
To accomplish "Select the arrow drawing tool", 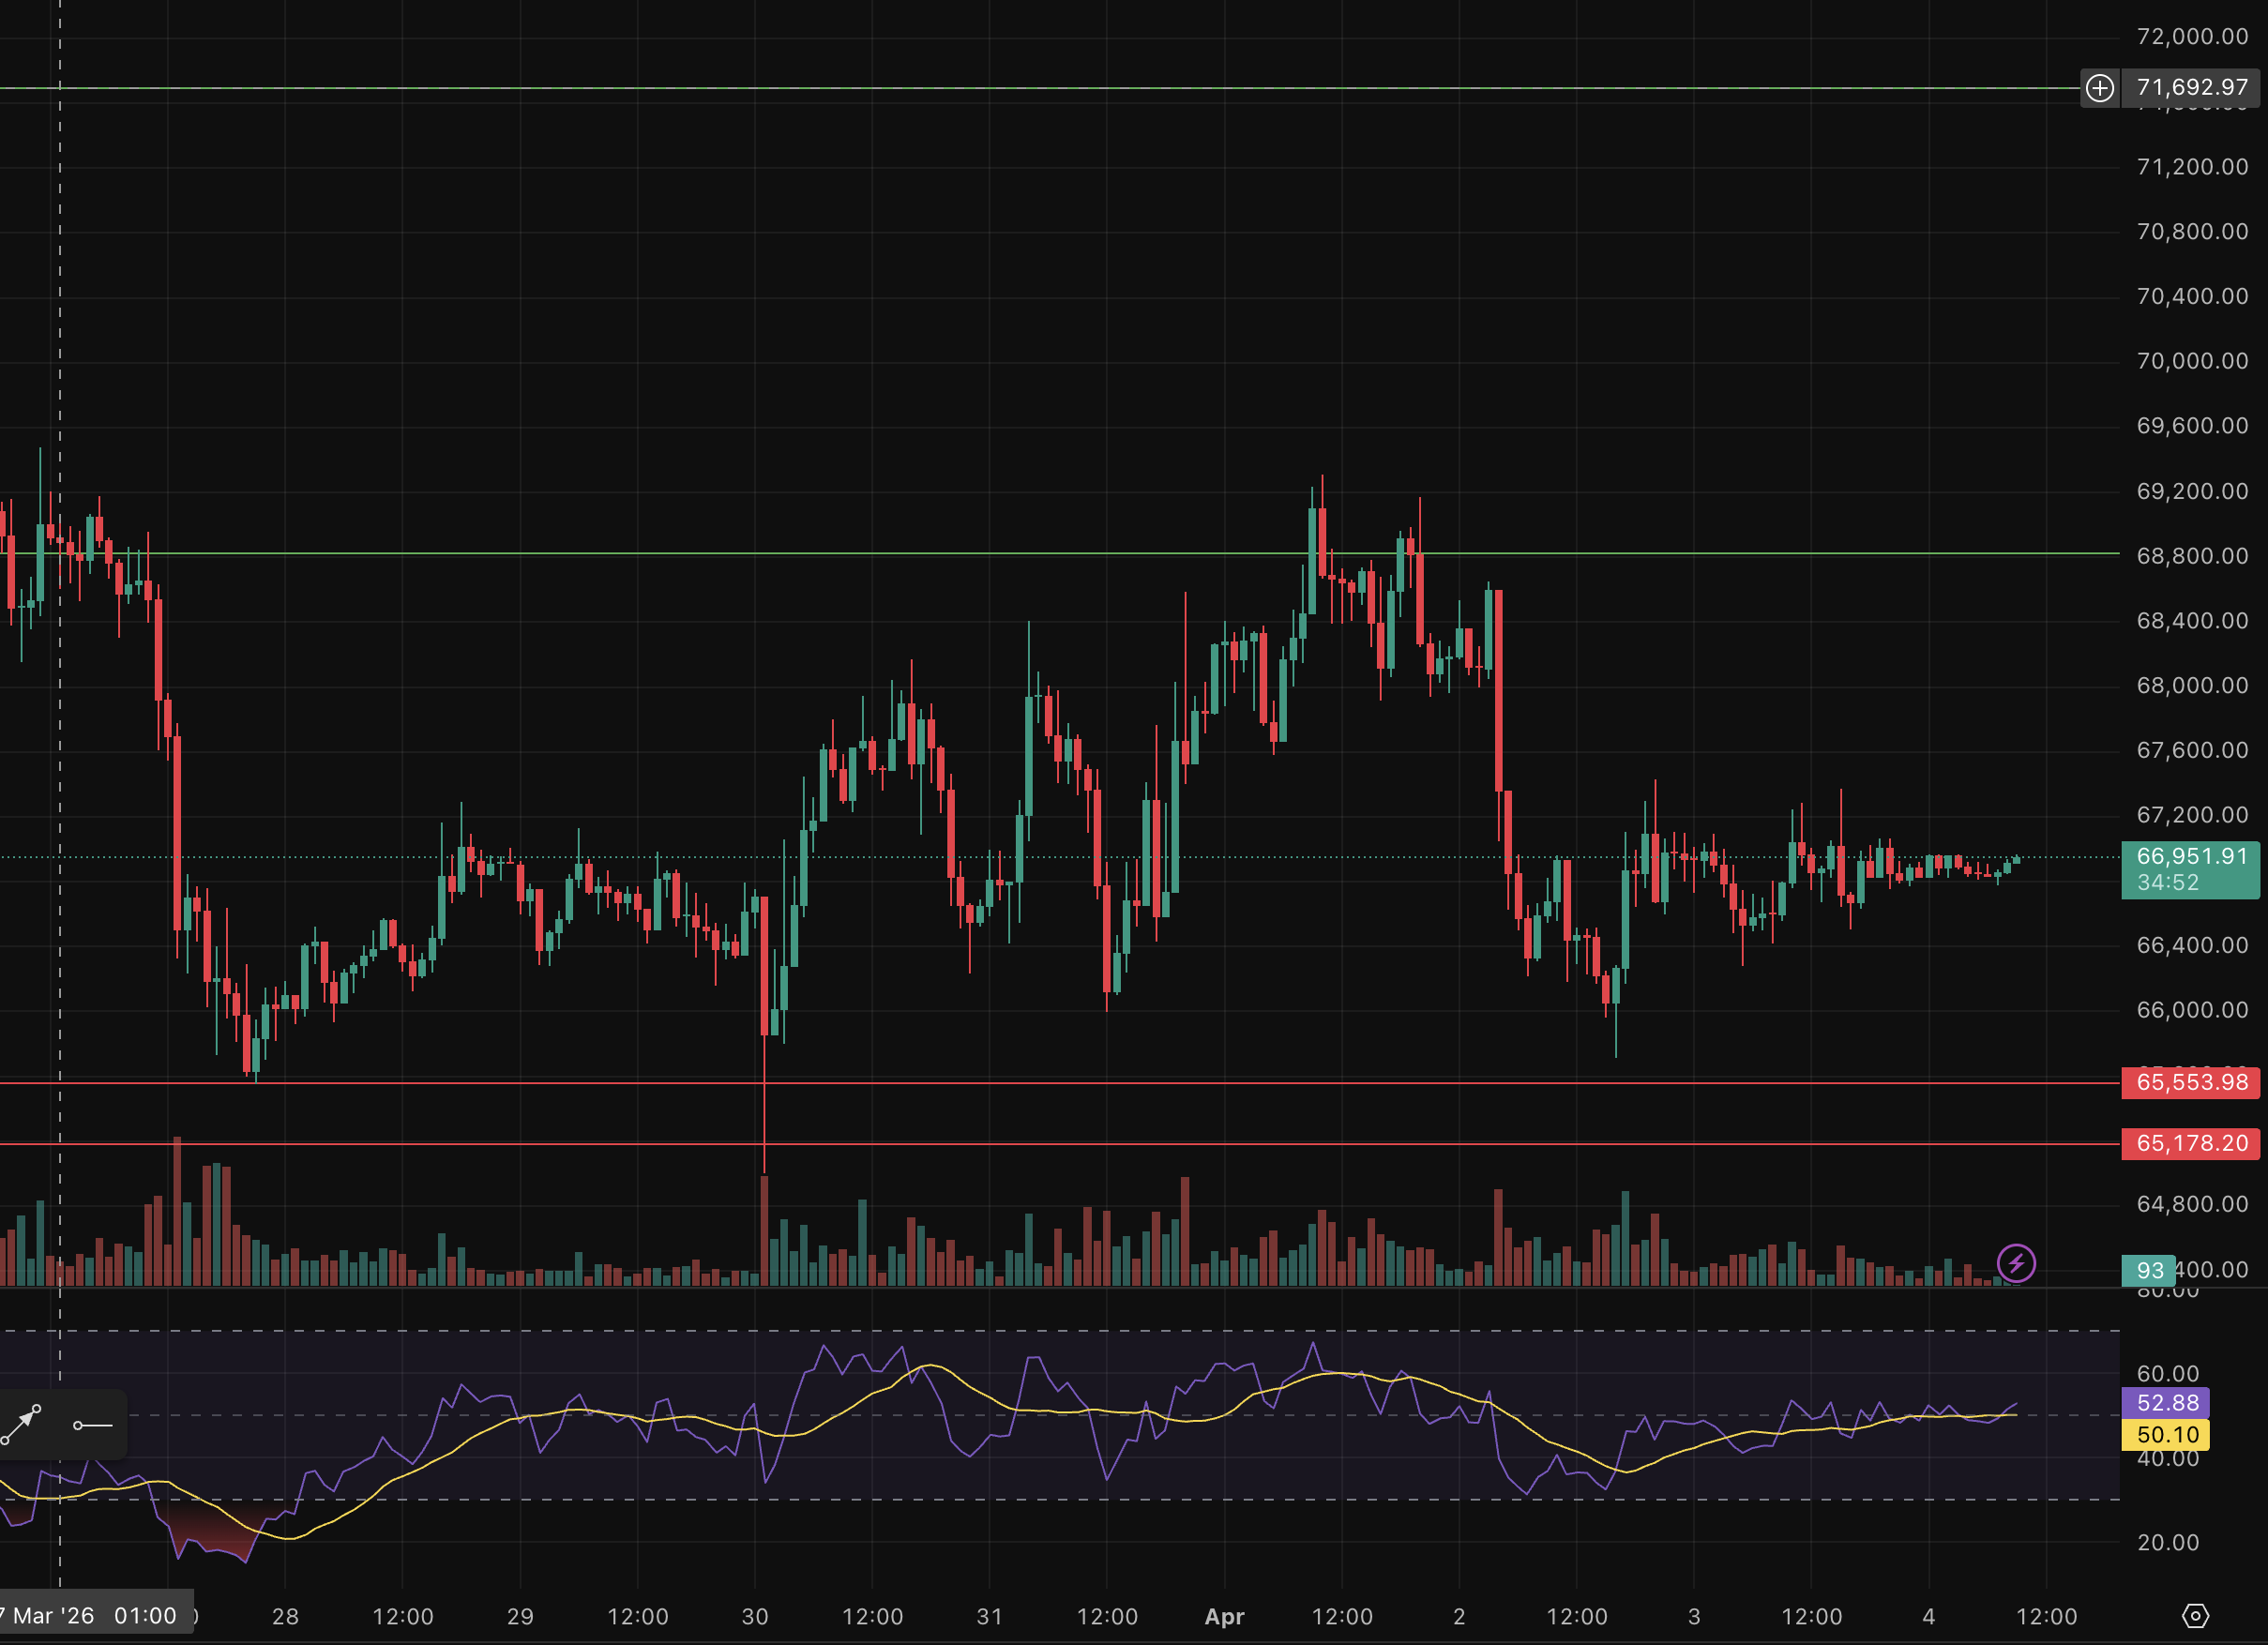I will (x=22, y=1424).
